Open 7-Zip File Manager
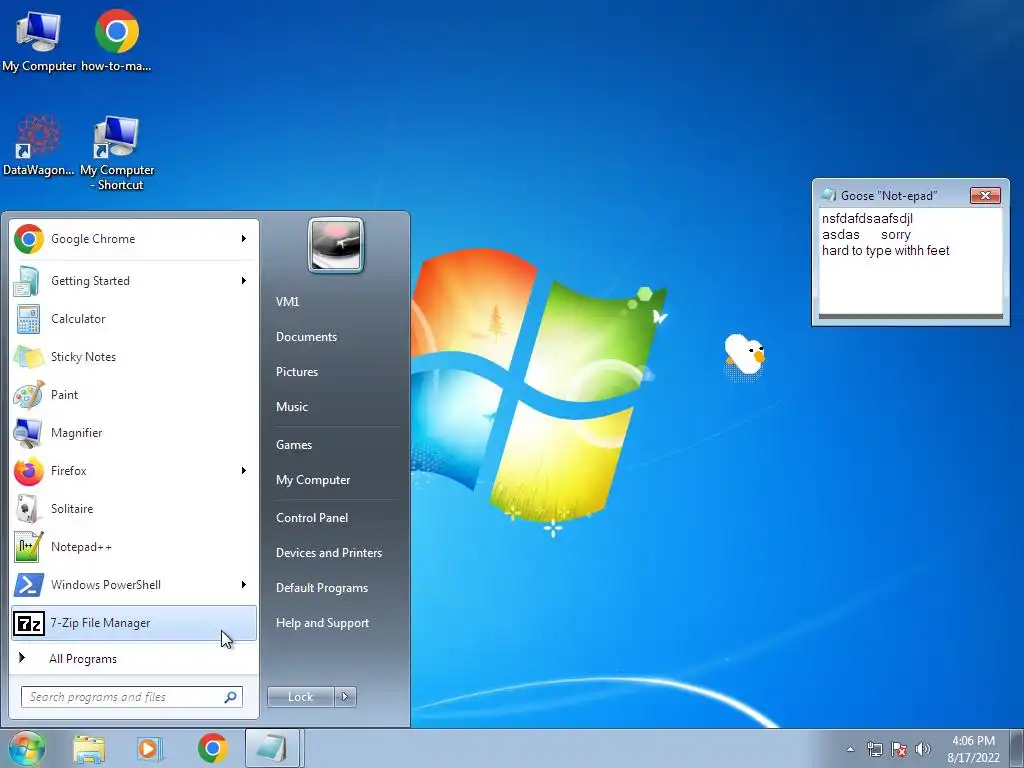The width and height of the screenshot is (1024, 768). 134,623
